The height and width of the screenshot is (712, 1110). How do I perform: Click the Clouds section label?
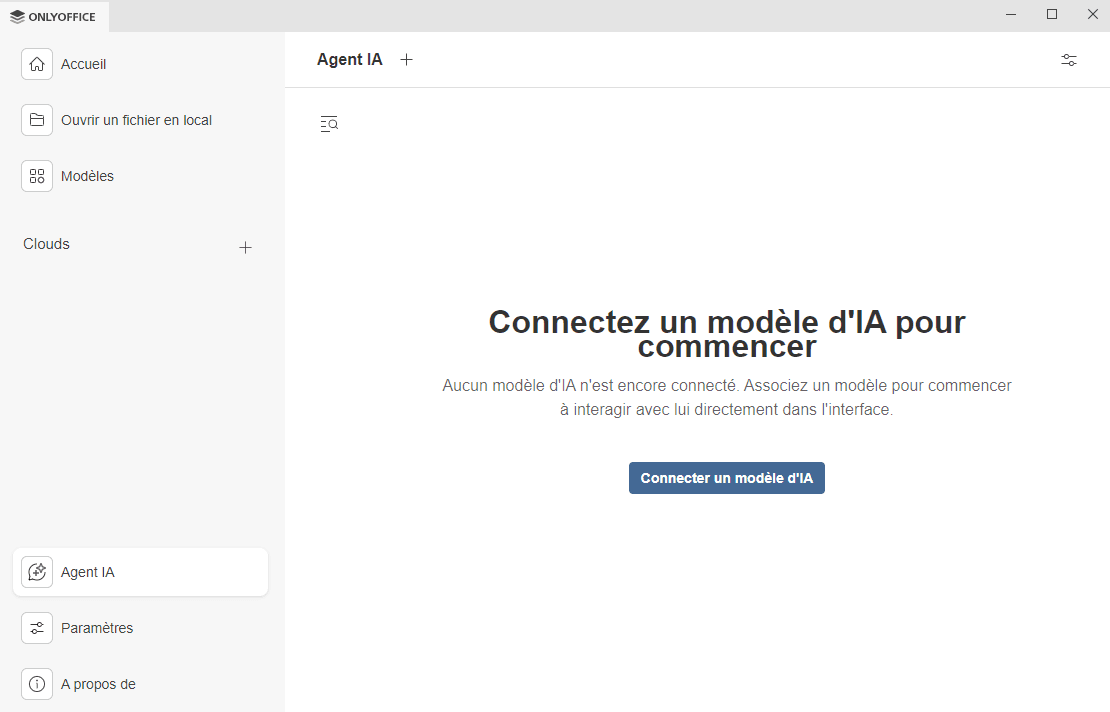(x=47, y=244)
